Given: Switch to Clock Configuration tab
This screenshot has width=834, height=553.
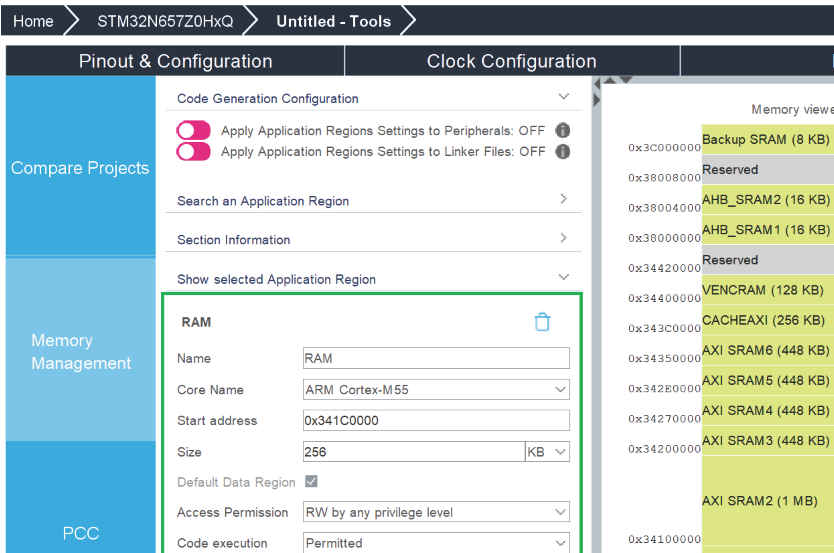Looking at the screenshot, I should (x=512, y=61).
